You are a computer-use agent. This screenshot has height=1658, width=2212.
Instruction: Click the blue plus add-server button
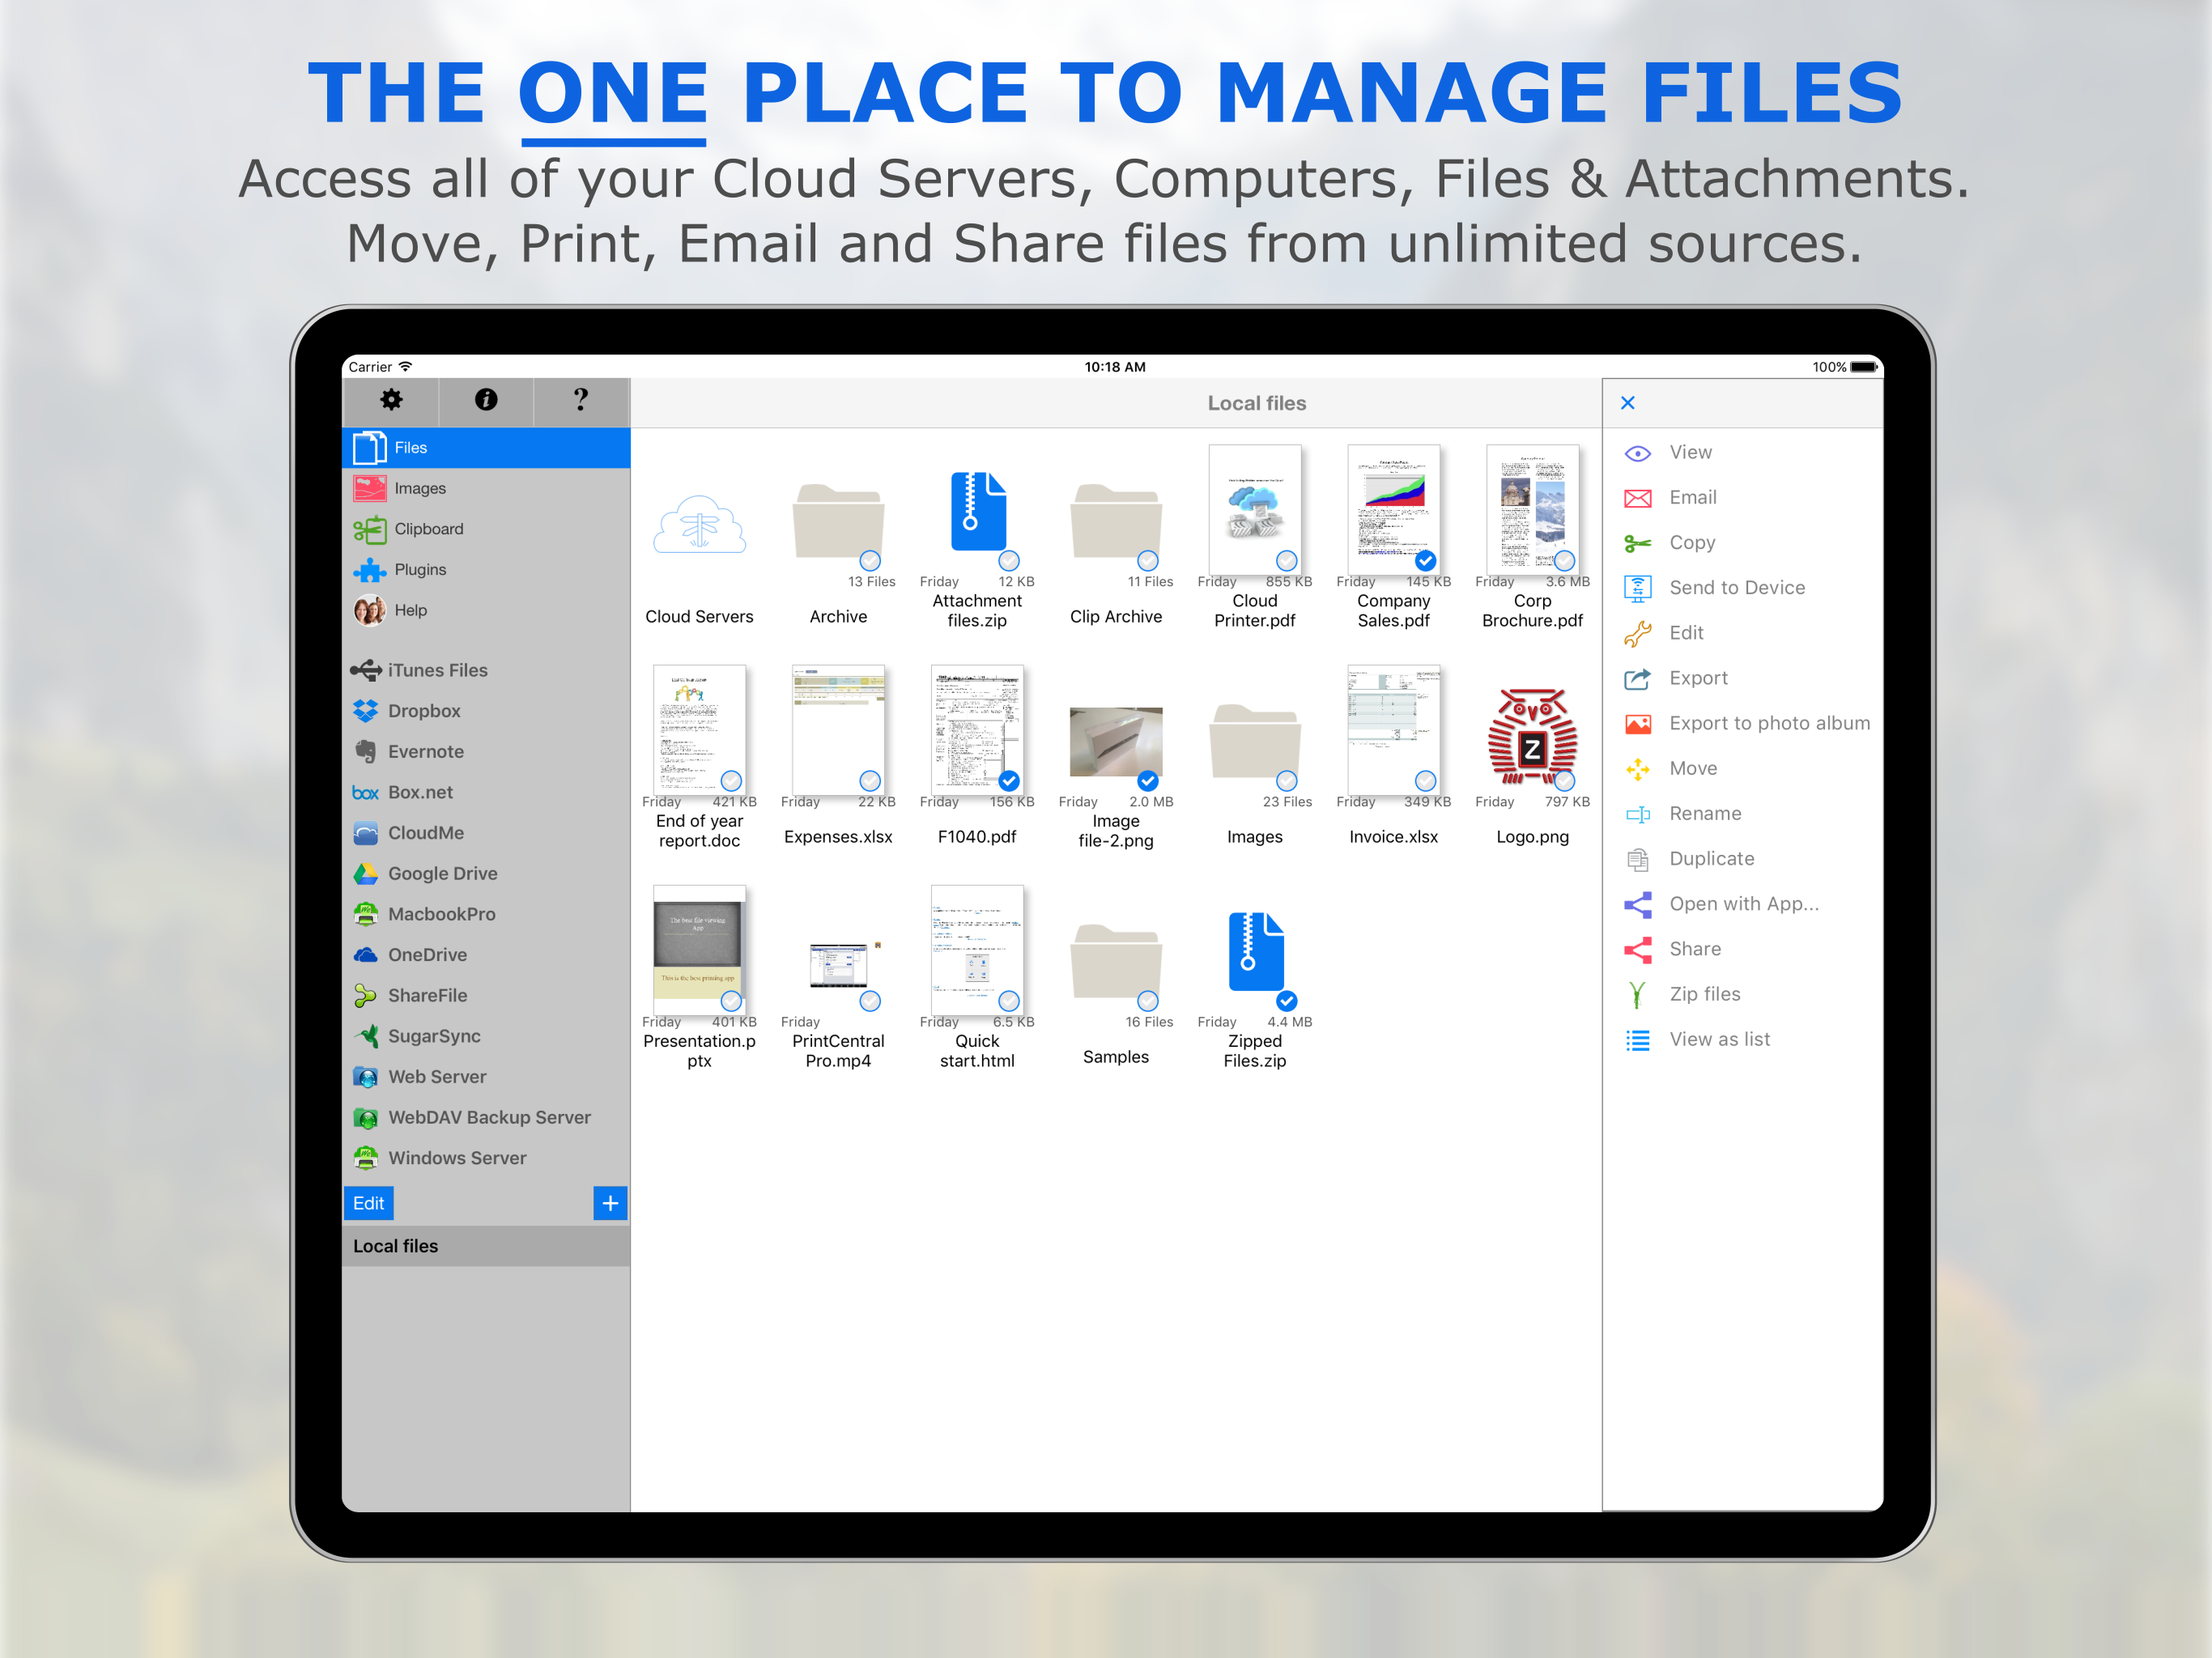tap(610, 1203)
